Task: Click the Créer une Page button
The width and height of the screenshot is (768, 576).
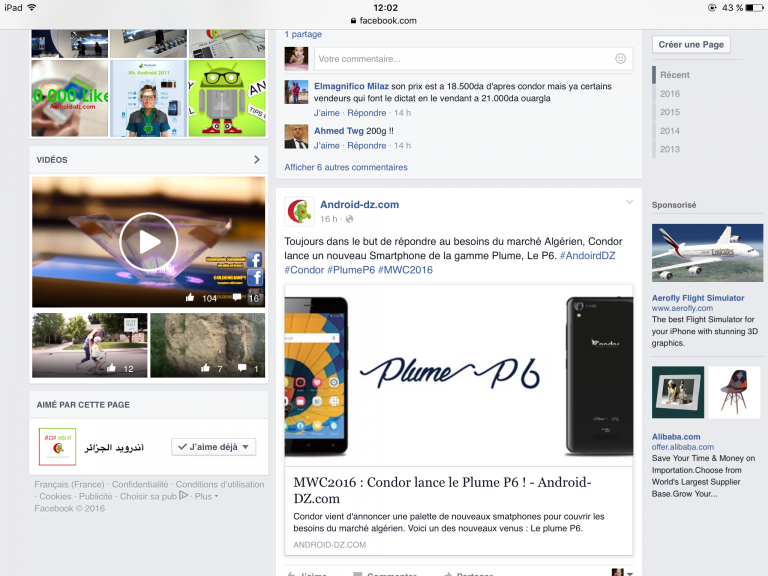Action: tap(691, 45)
